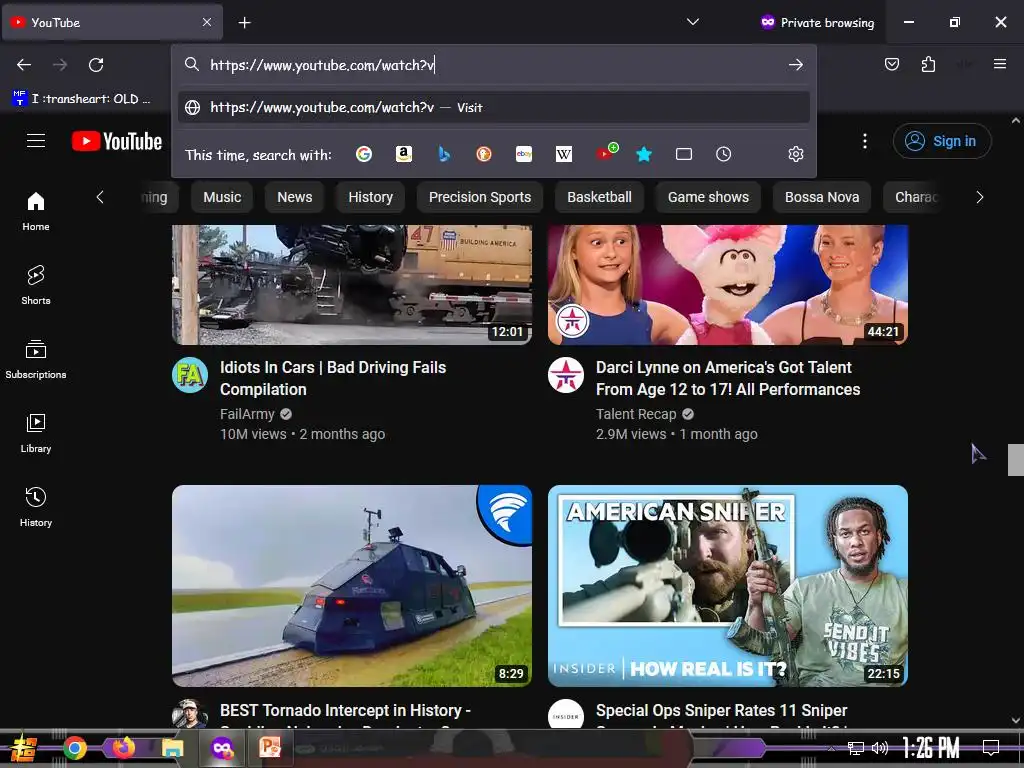Close the YouTube tab

(x=206, y=22)
